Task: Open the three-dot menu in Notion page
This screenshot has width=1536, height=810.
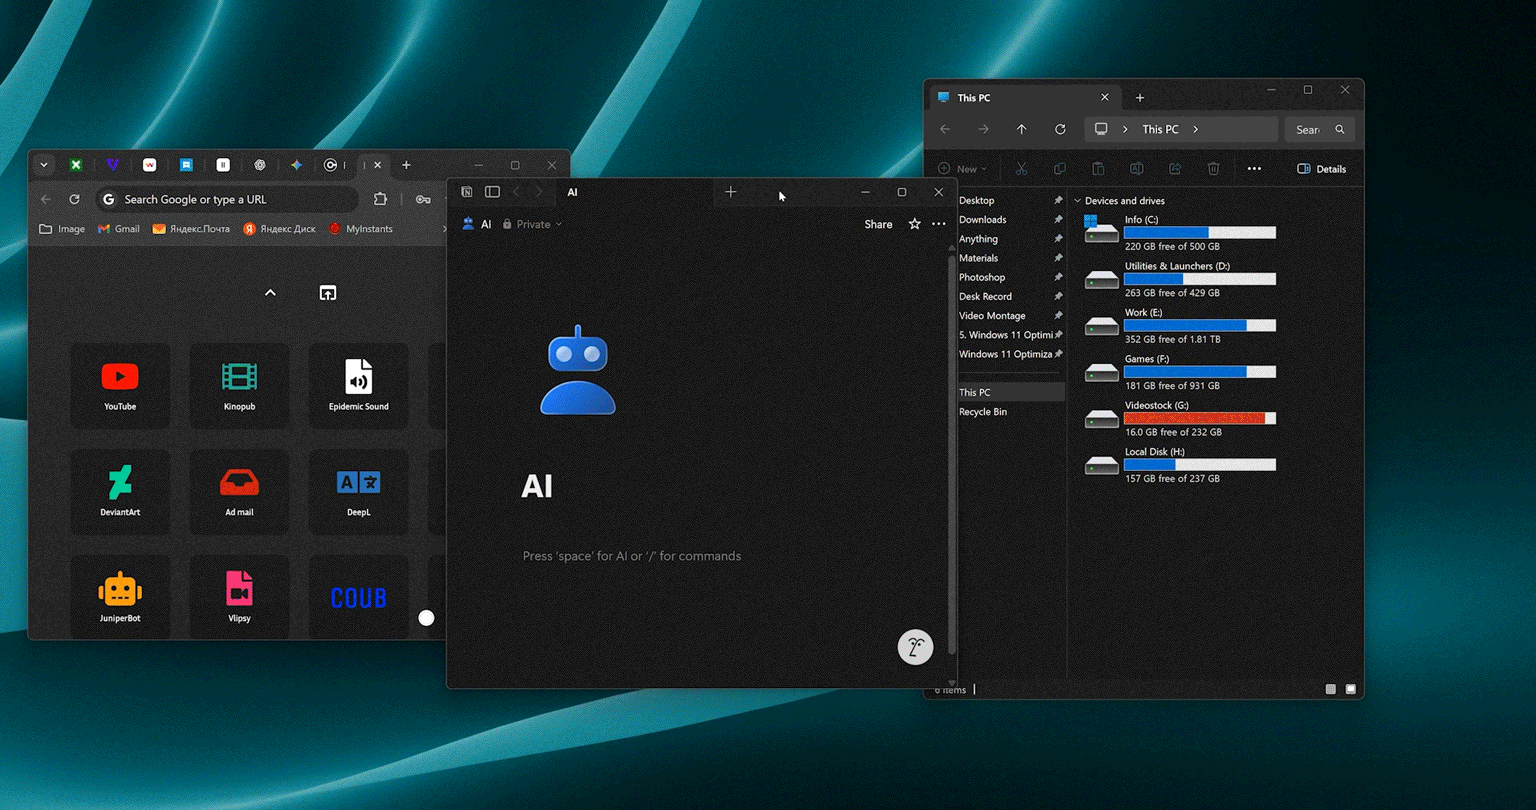Action: coord(938,224)
